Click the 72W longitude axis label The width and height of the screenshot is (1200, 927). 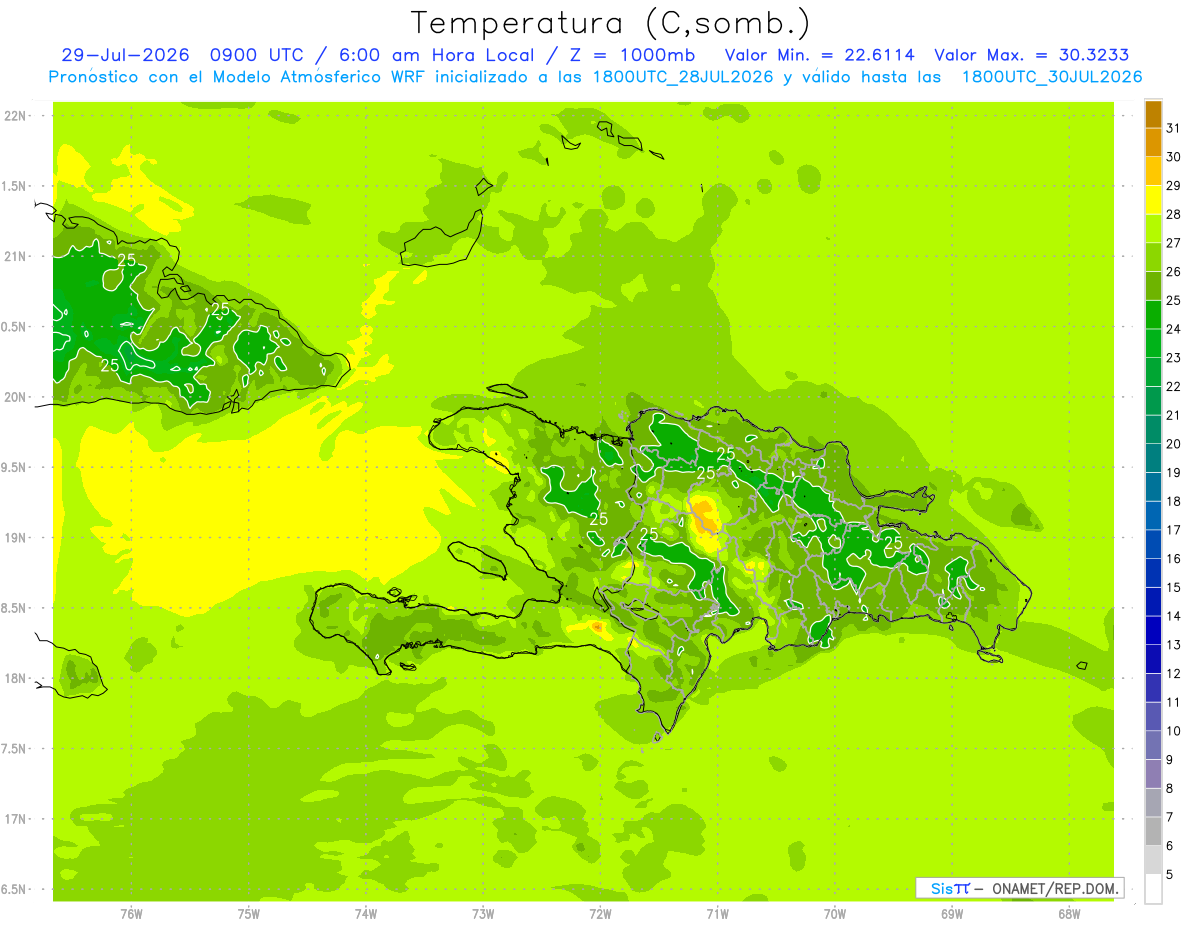601,913
